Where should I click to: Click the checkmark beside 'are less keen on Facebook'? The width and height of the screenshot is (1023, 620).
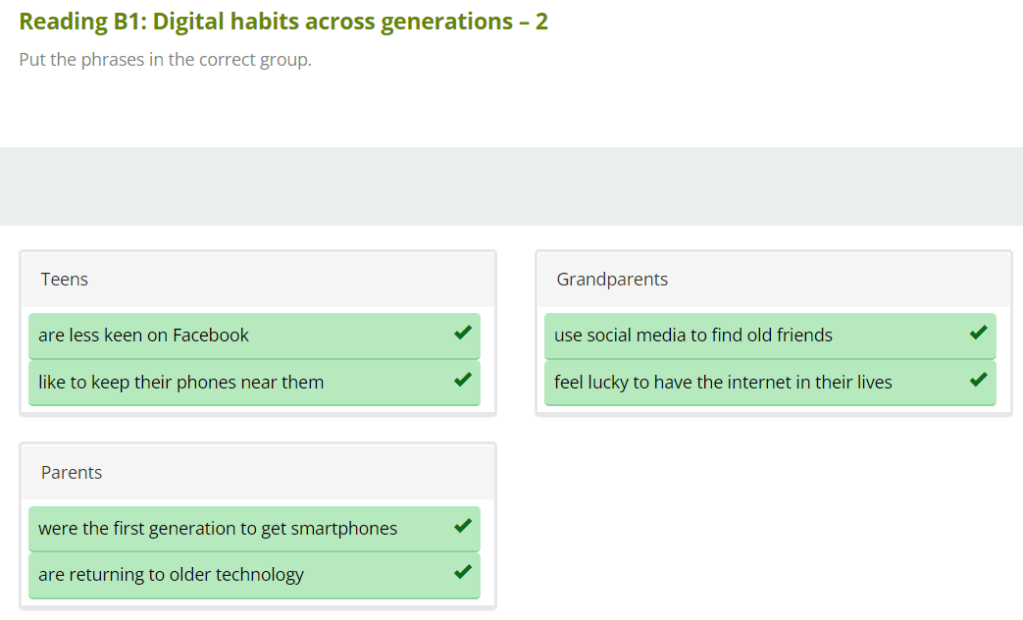point(462,334)
